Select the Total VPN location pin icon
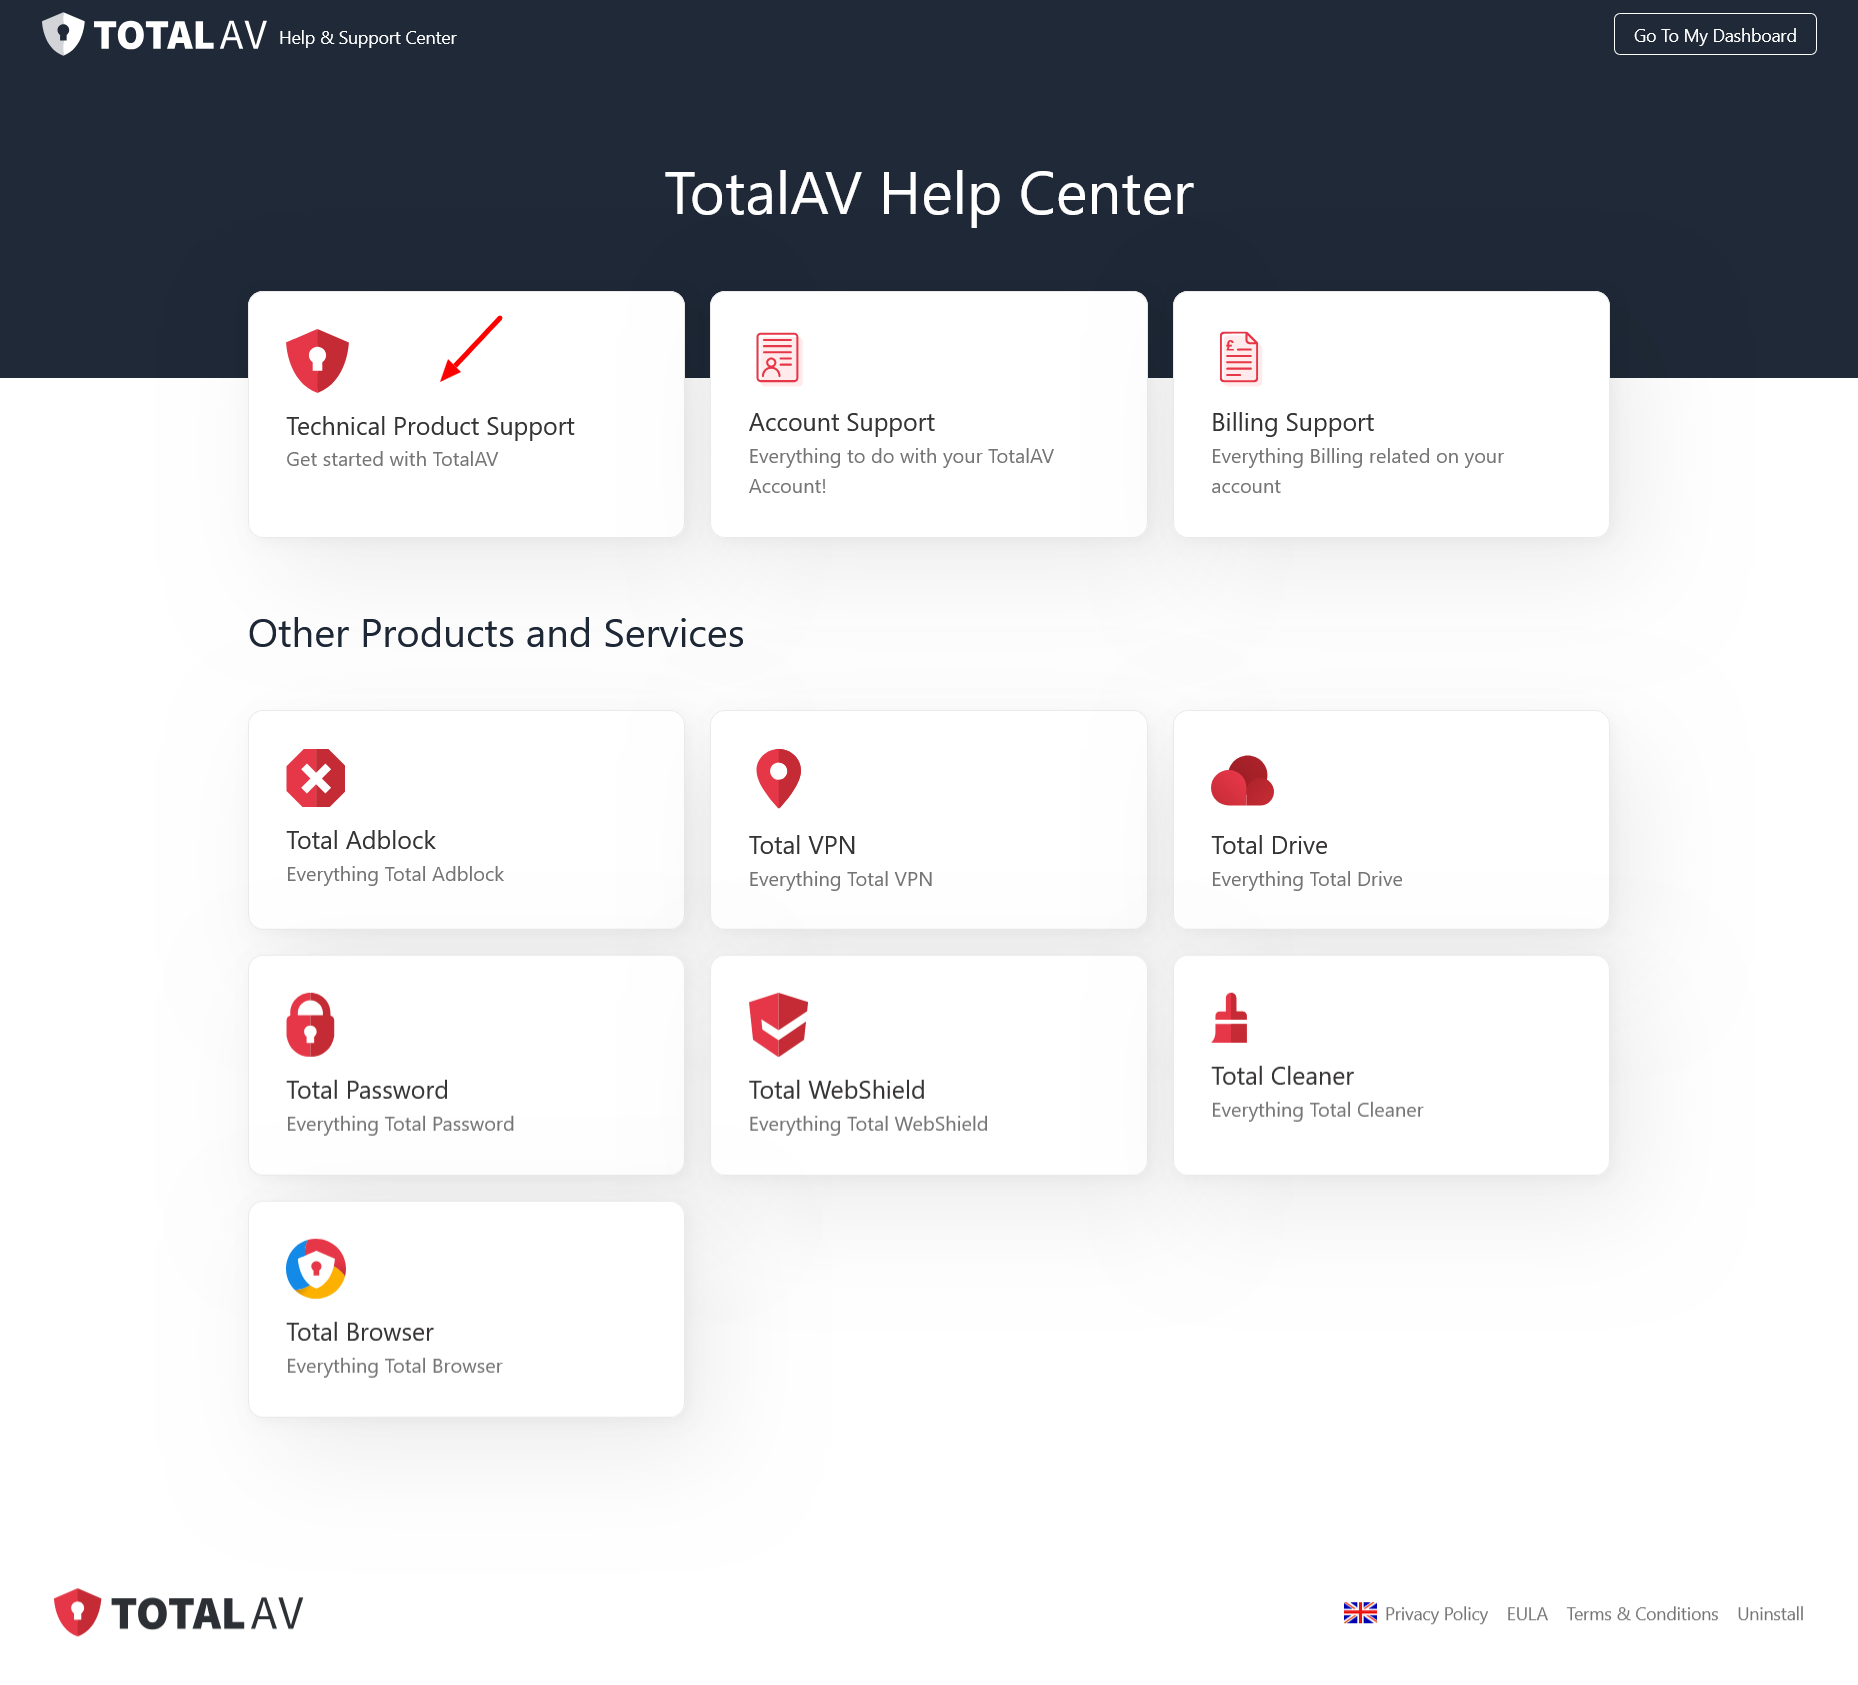 click(x=779, y=778)
